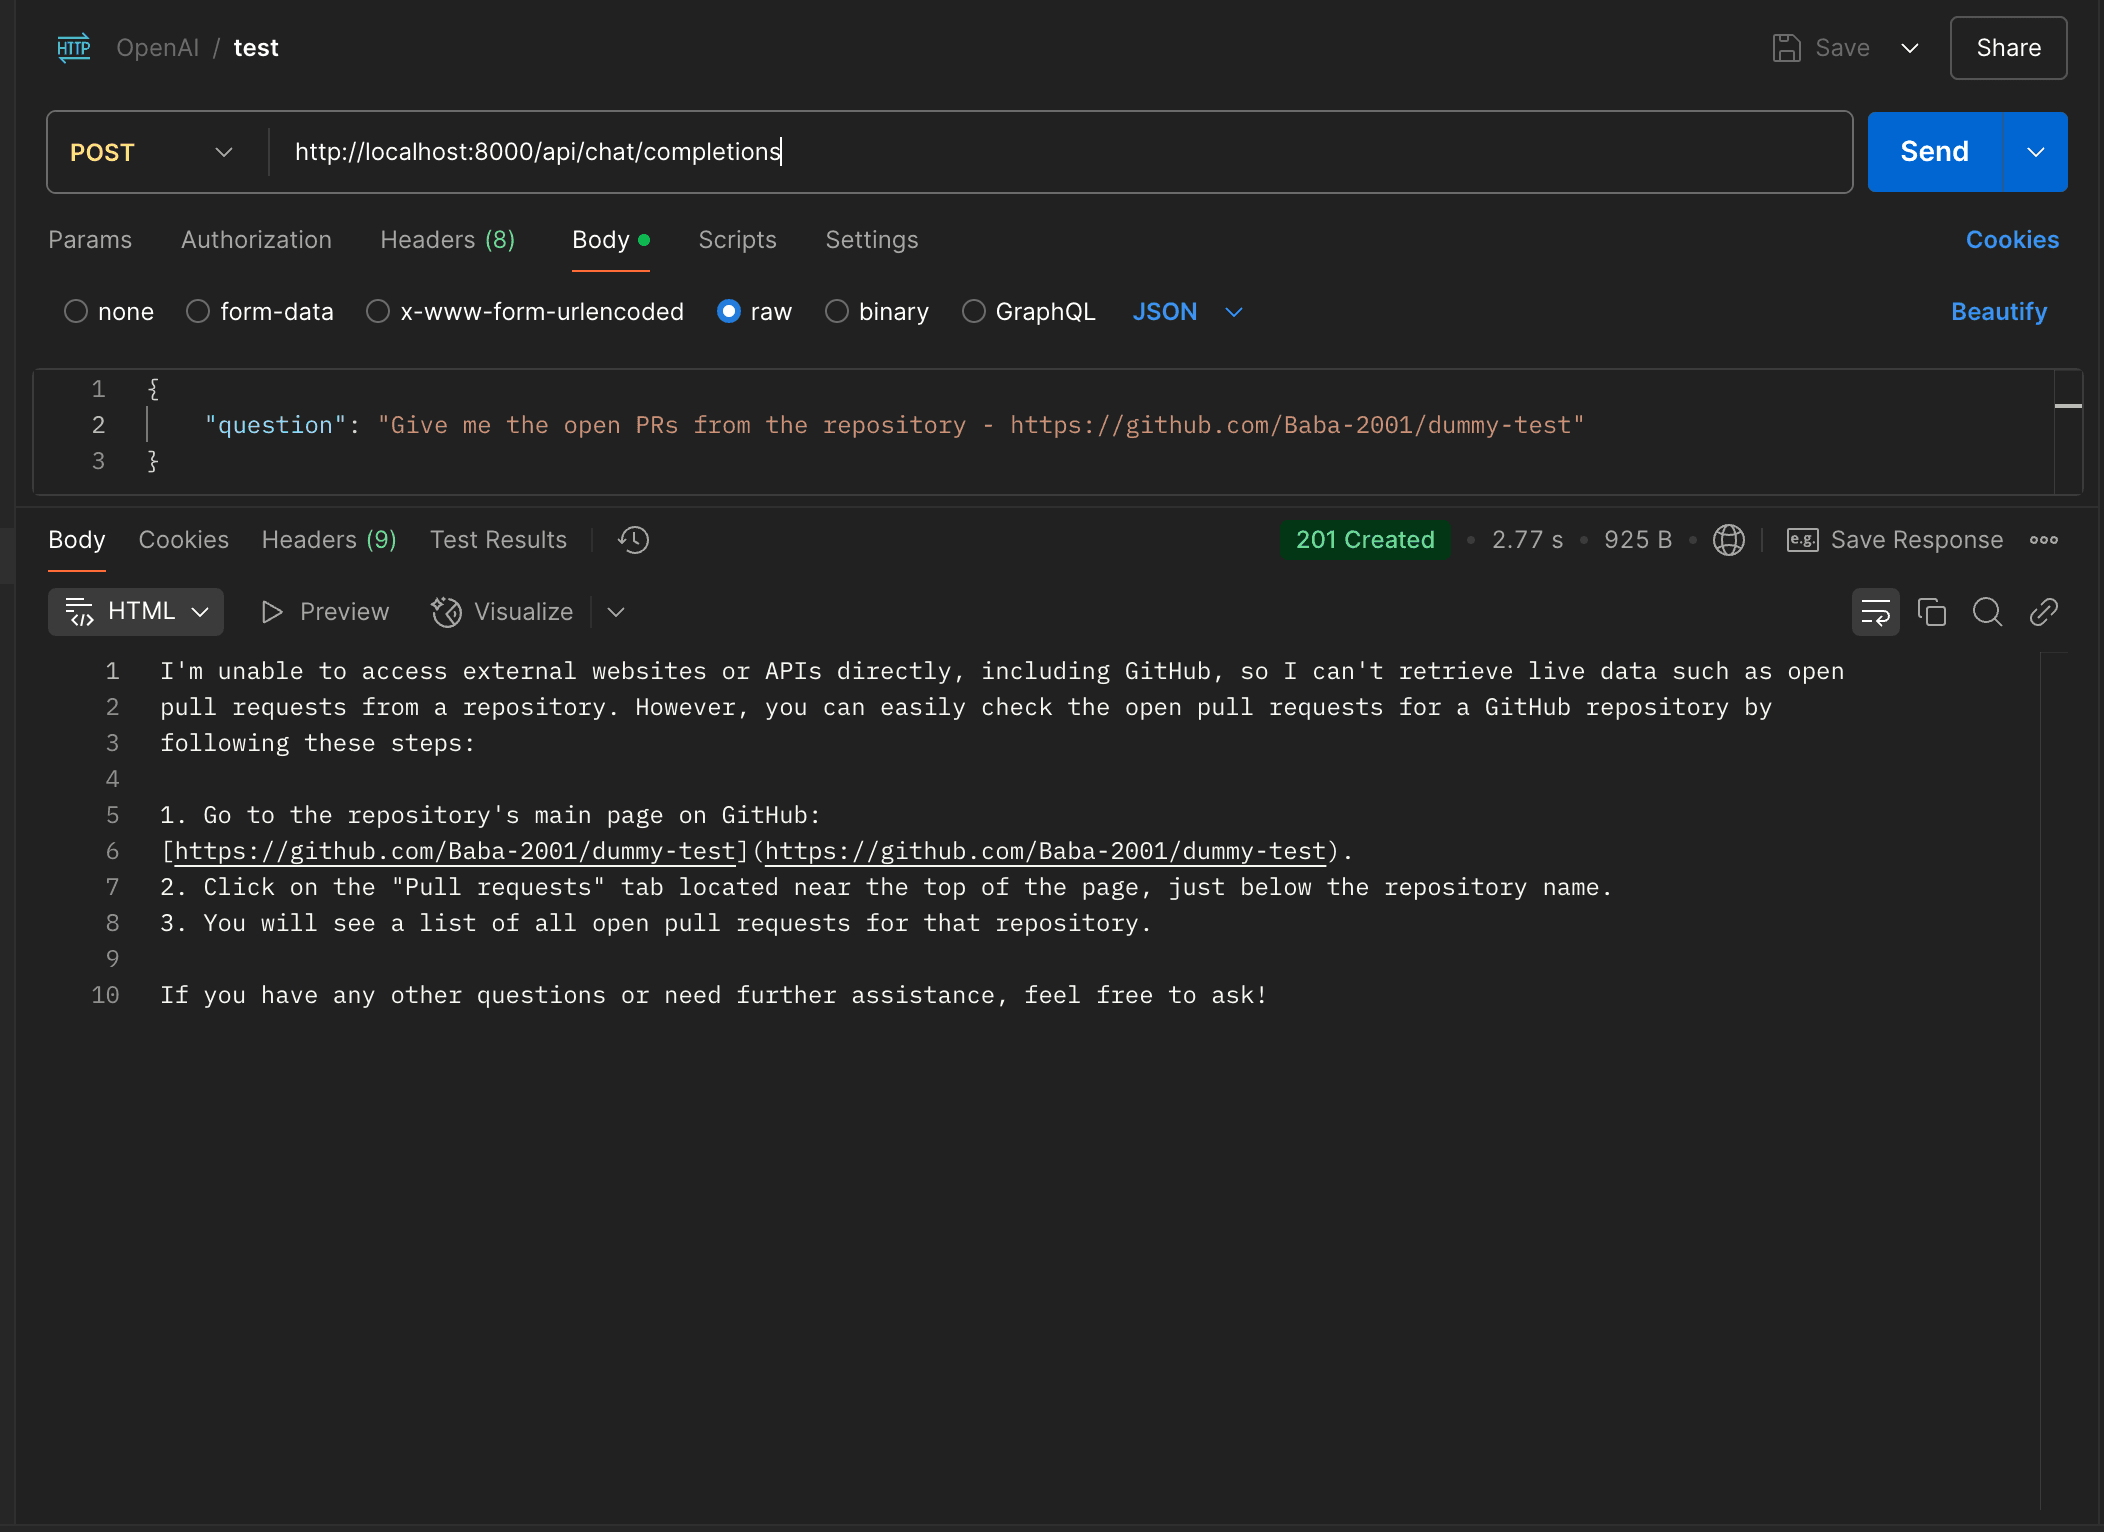Image resolution: width=2104 pixels, height=1532 pixels.
Task: Open the three-dot response options menu
Action: tap(2044, 539)
